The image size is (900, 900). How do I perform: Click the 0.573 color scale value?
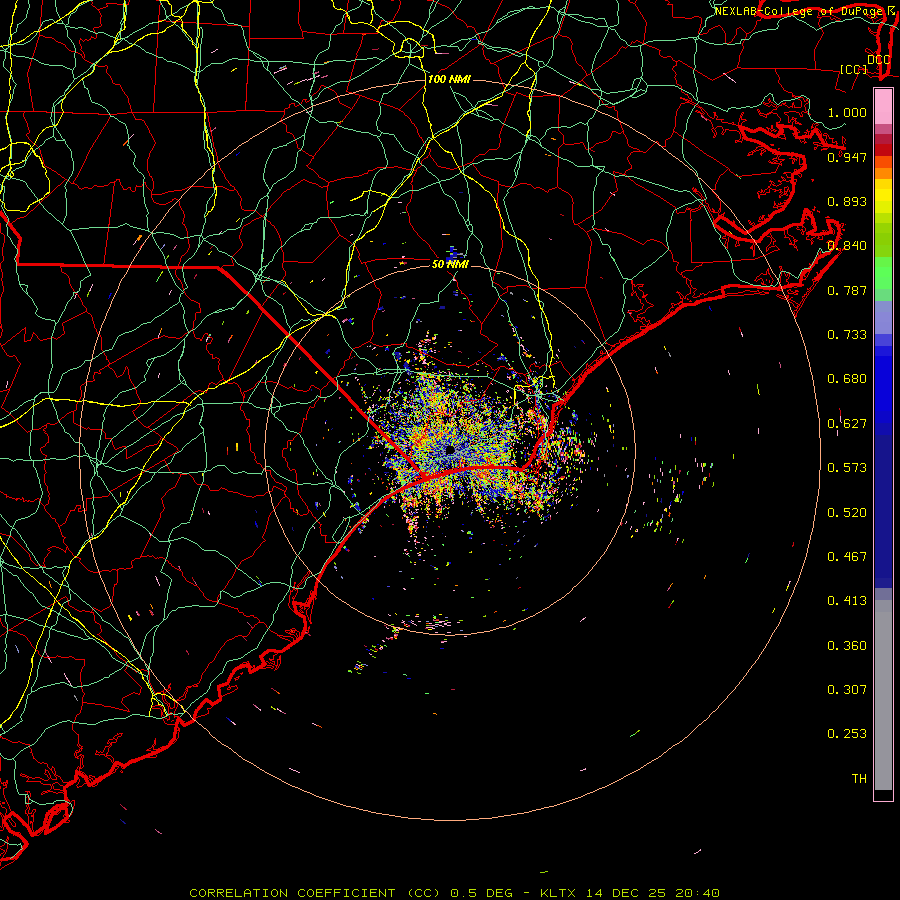point(847,468)
